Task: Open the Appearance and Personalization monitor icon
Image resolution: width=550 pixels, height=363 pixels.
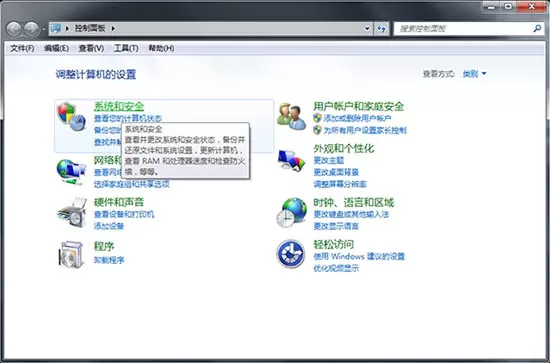Action: (x=291, y=161)
